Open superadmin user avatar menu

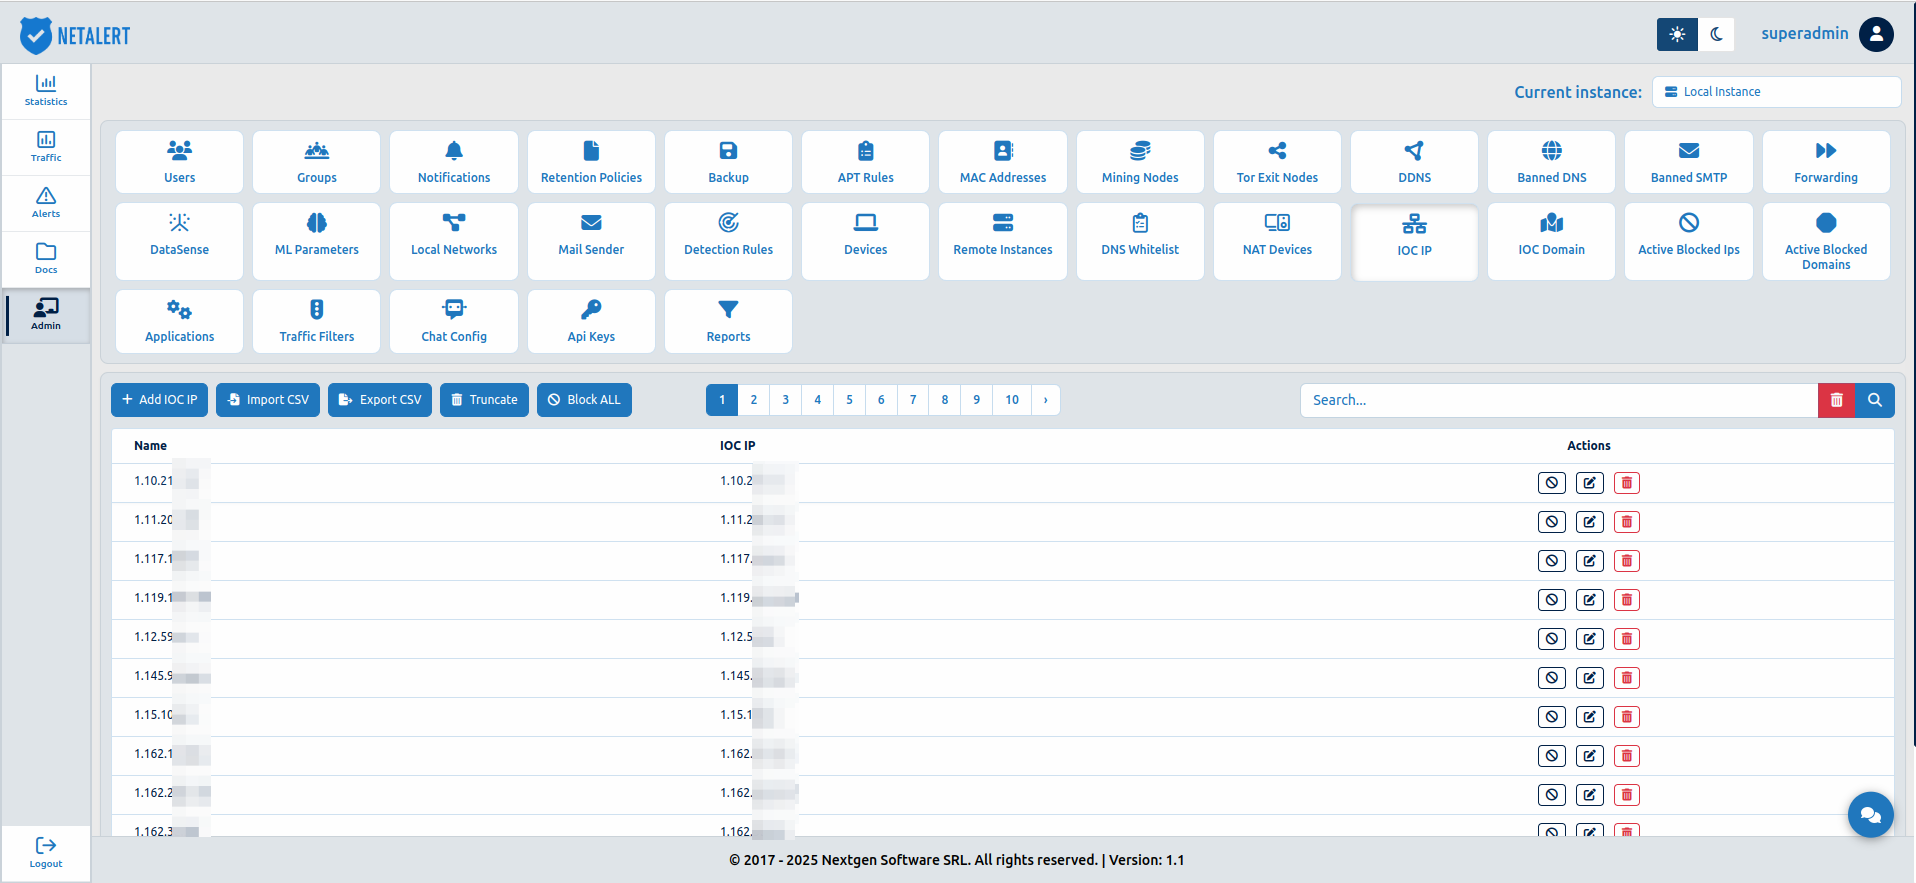[x=1876, y=34]
